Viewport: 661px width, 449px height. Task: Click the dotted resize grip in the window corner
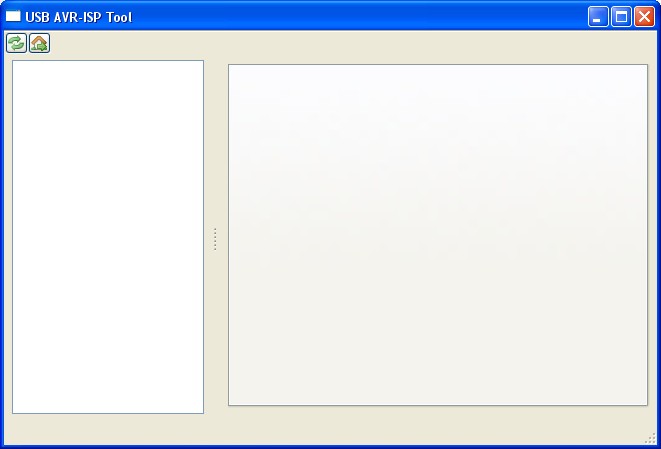[x=650, y=438]
